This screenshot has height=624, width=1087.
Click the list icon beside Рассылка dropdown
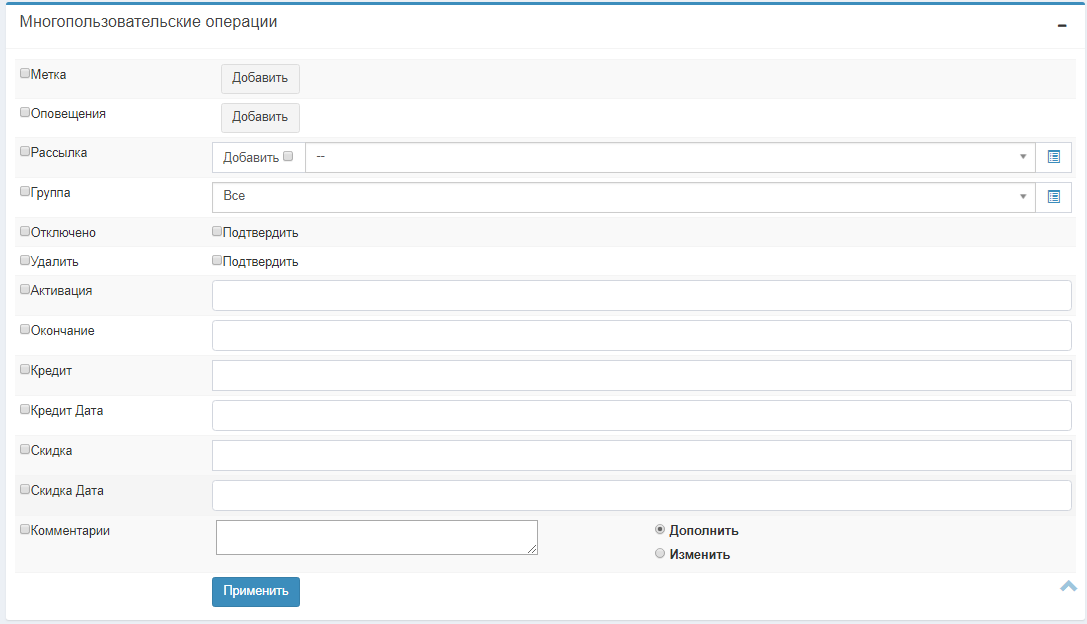(x=1053, y=157)
